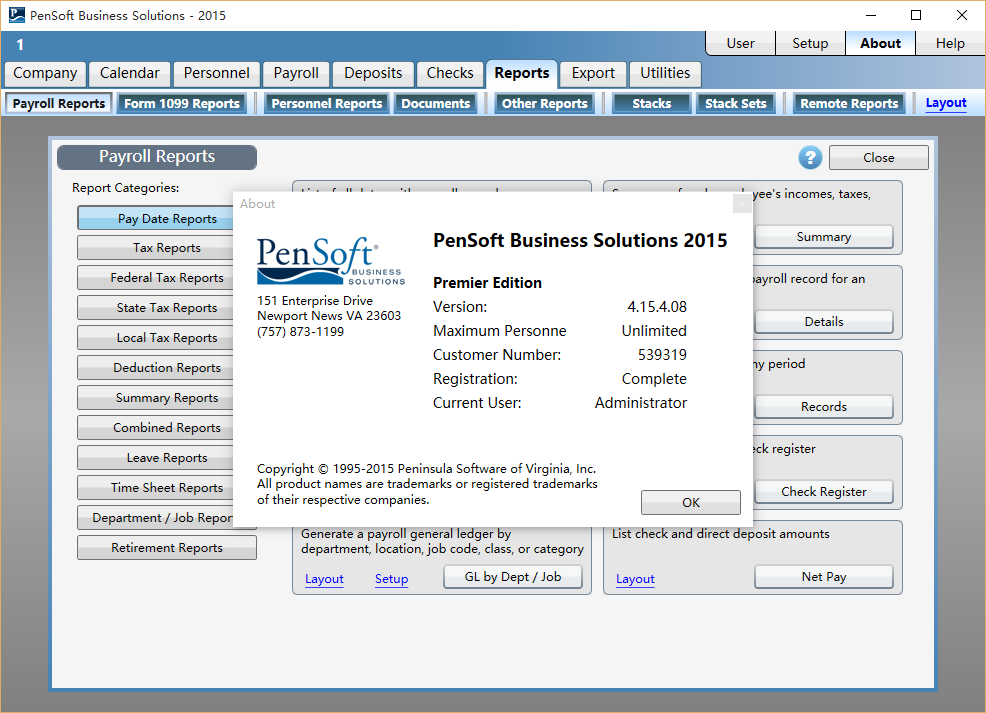
Task: Open the Checks tab
Action: point(449,73)
